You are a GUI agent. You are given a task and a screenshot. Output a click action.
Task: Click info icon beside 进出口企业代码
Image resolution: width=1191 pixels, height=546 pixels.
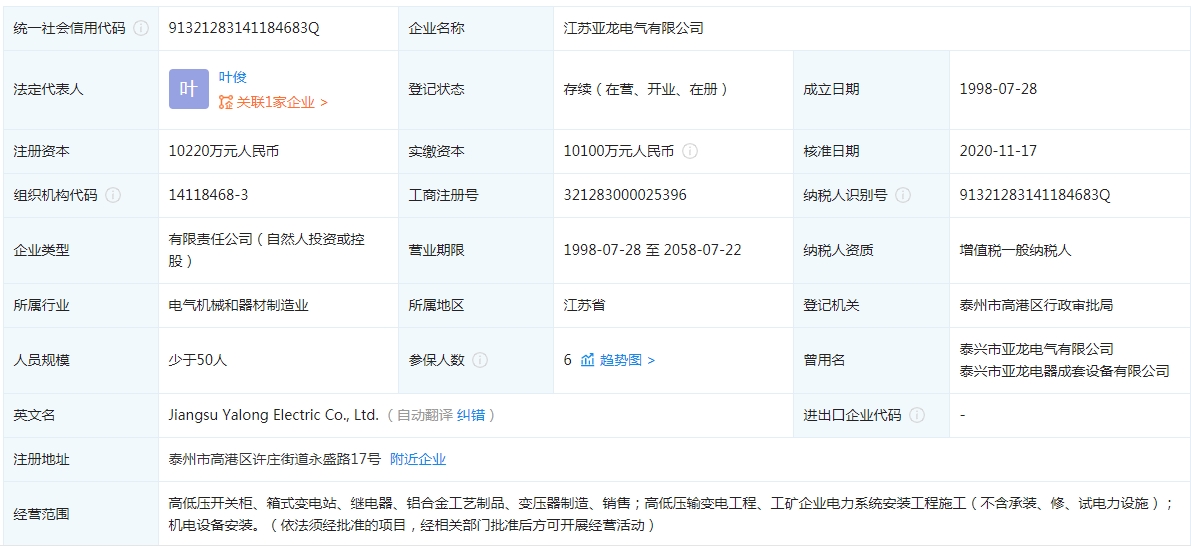(x=917, y=415)
